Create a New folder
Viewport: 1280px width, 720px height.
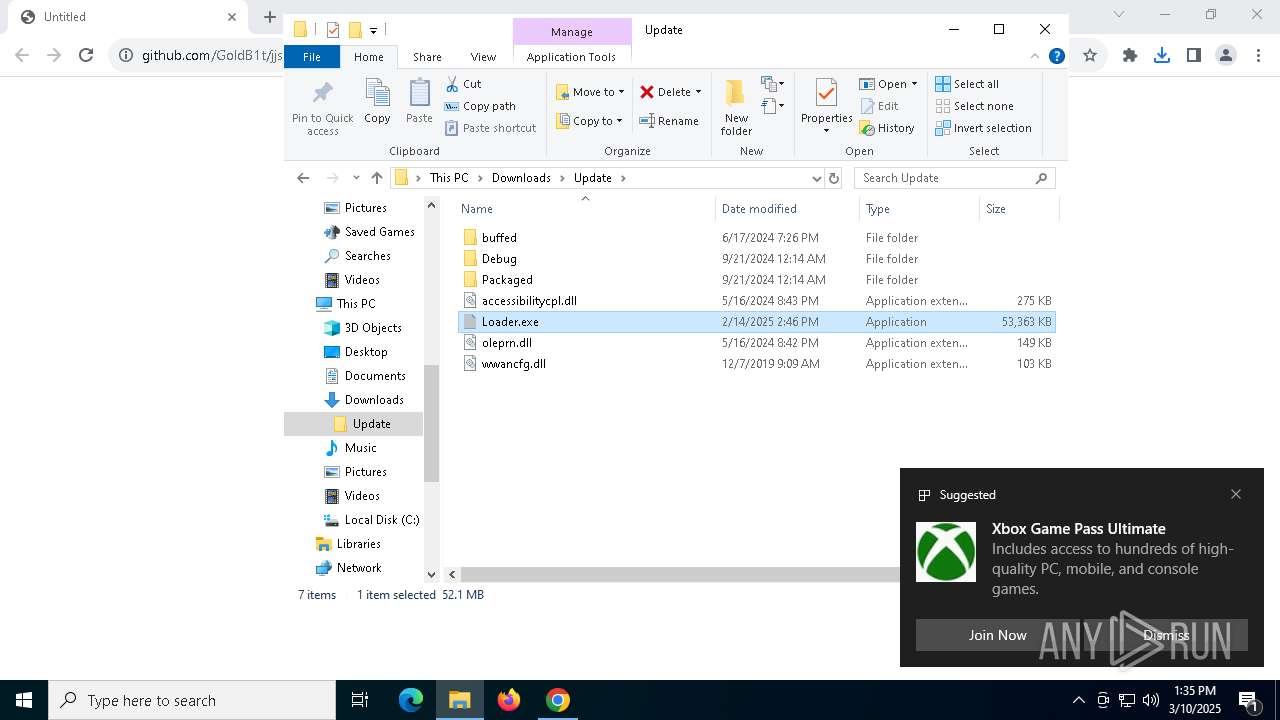(736, 108)
